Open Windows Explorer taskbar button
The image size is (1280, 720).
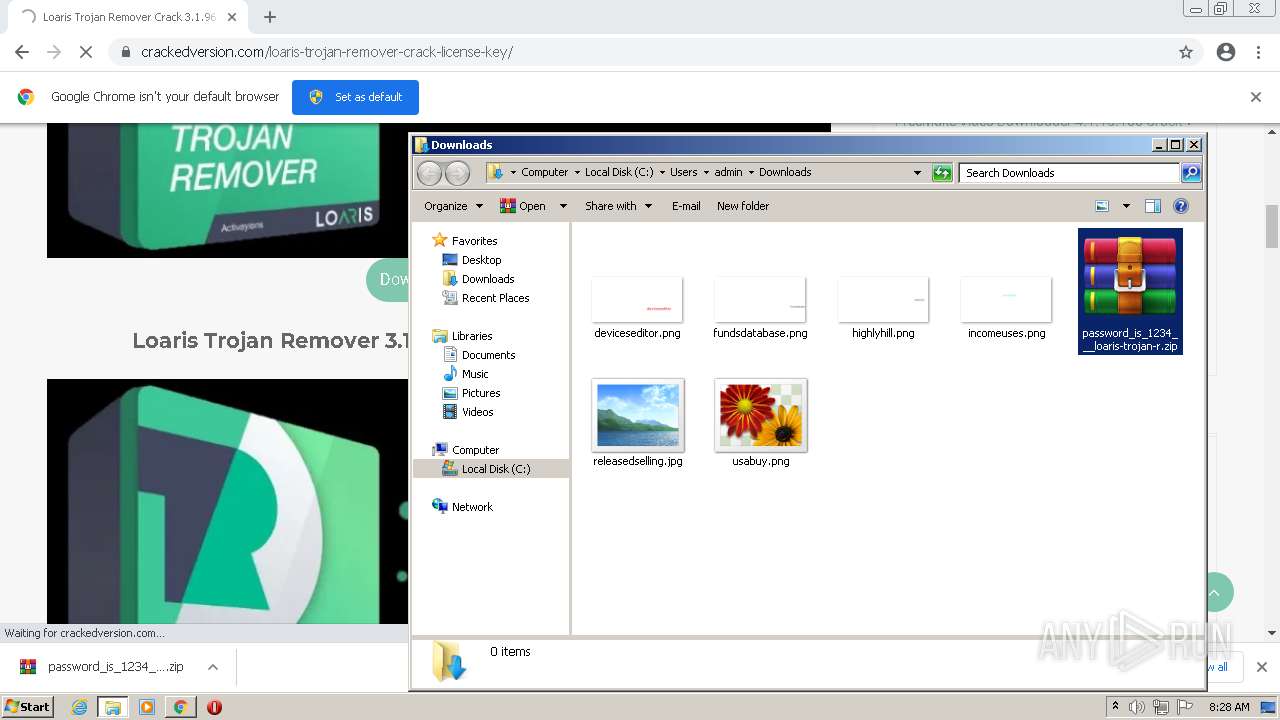coord(112,707)
